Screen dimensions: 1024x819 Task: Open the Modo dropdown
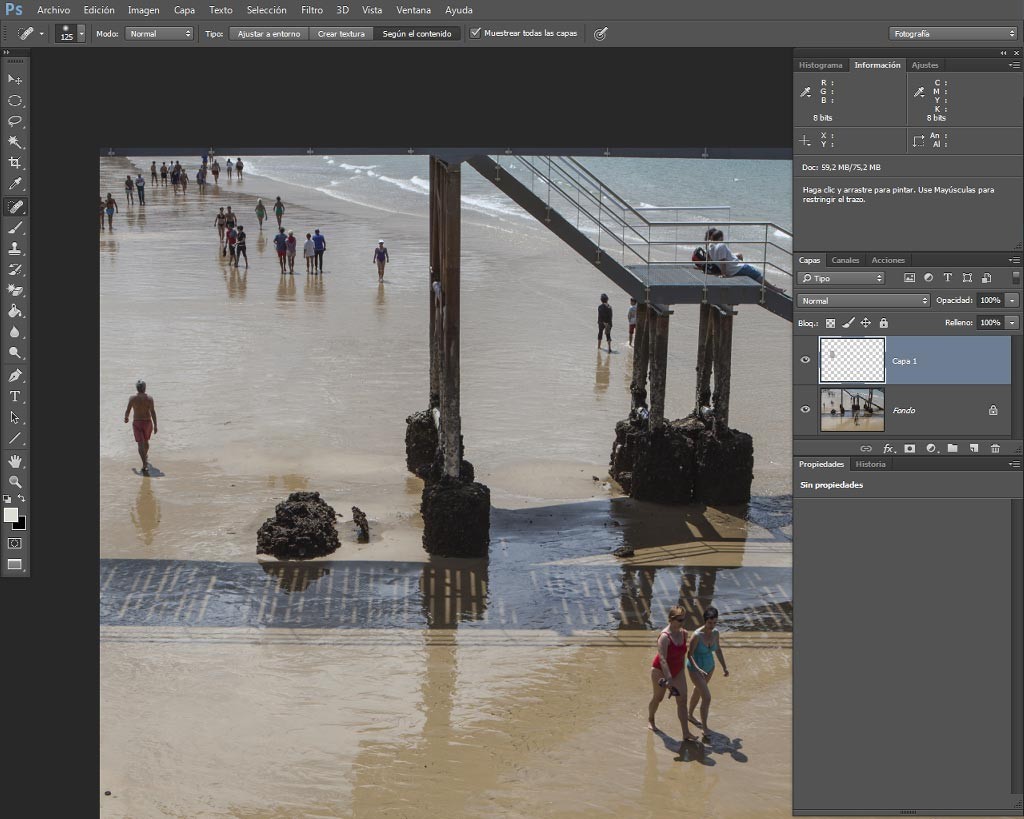[x=159, y=33]
